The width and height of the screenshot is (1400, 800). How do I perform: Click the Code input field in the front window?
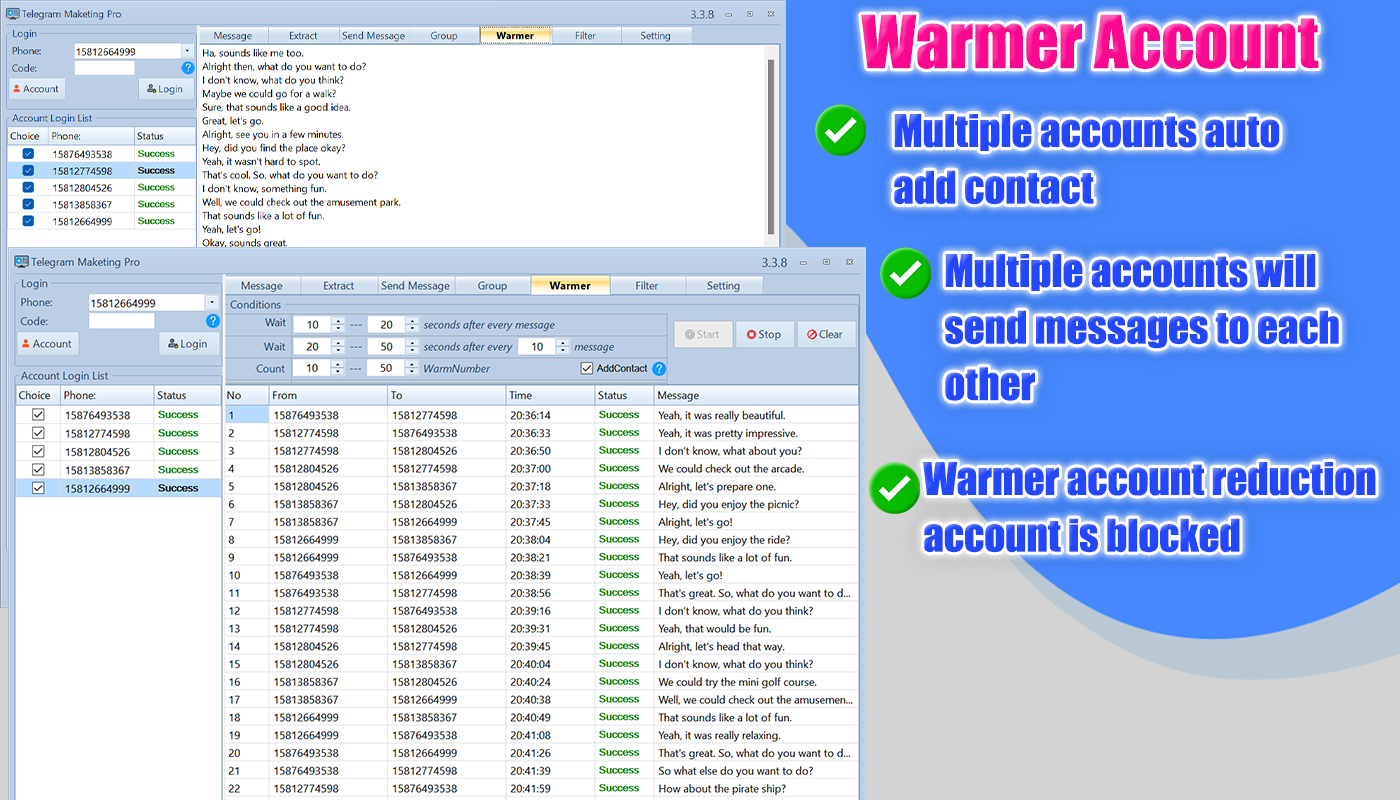[x=121, y=321]
